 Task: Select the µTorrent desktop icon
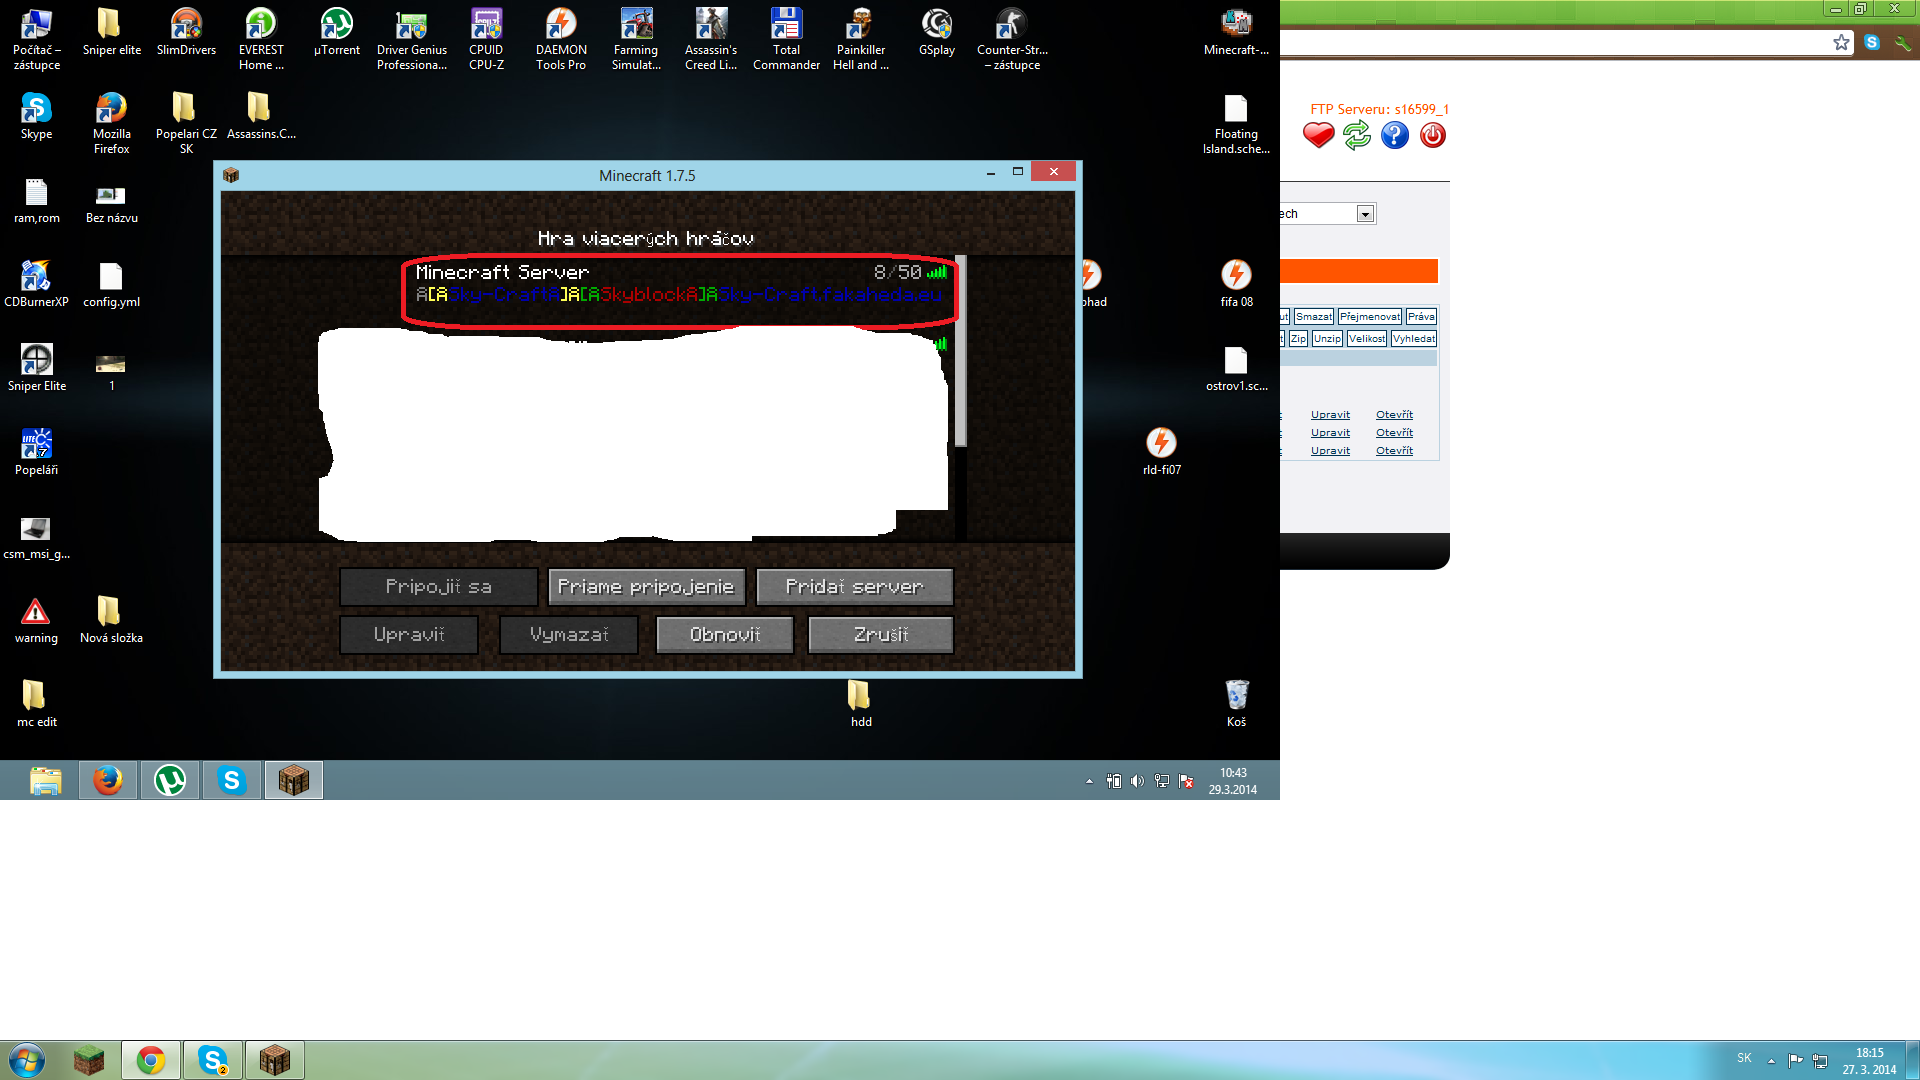(x=337, y=33)
